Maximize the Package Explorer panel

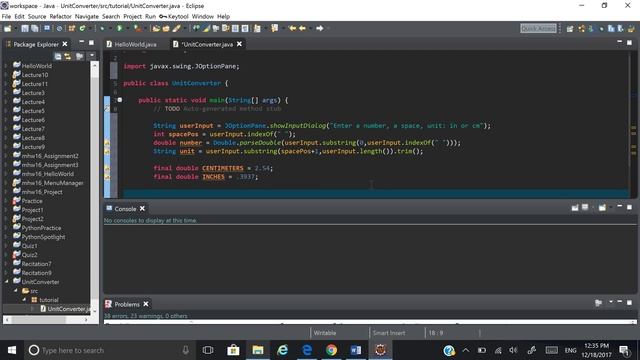point(91,42)
